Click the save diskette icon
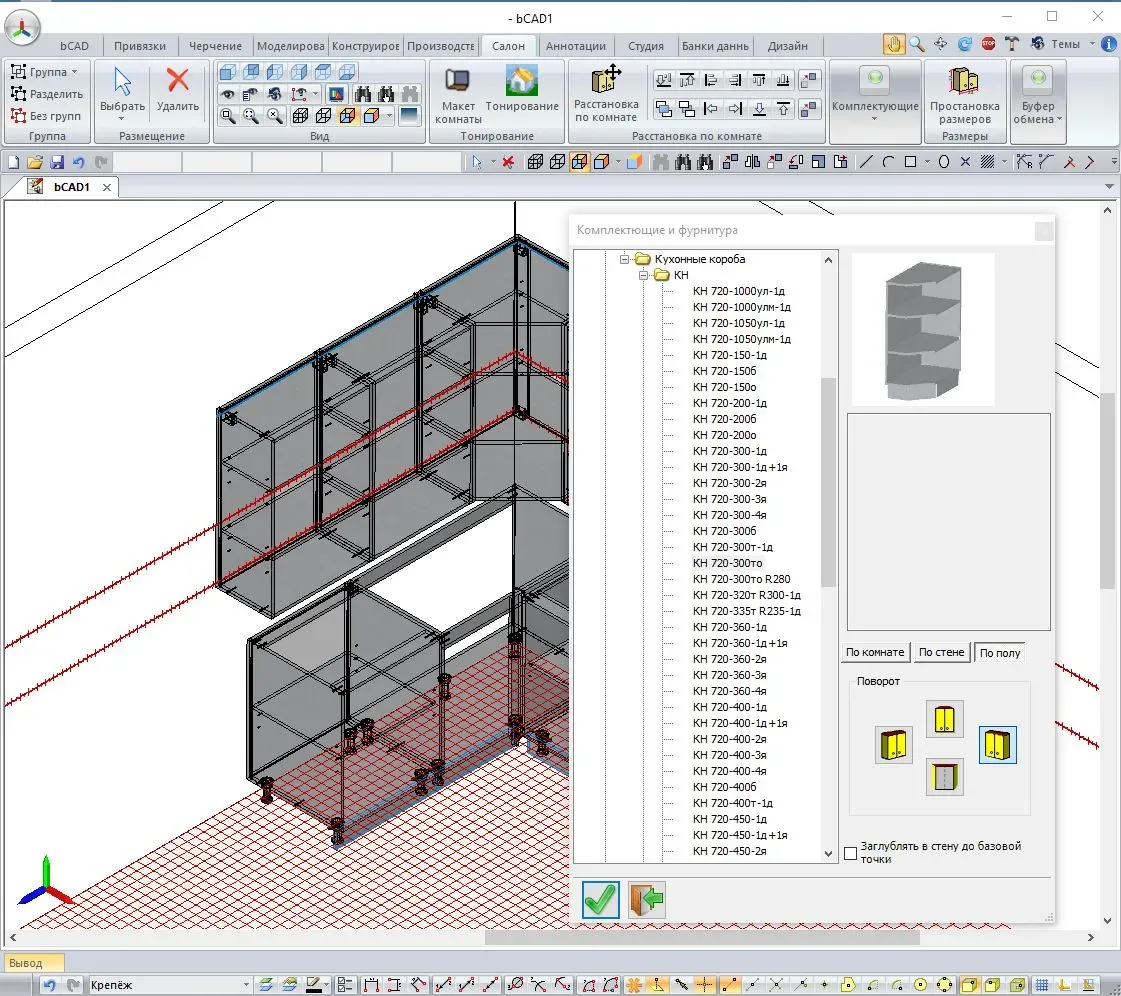 [57, 162]
